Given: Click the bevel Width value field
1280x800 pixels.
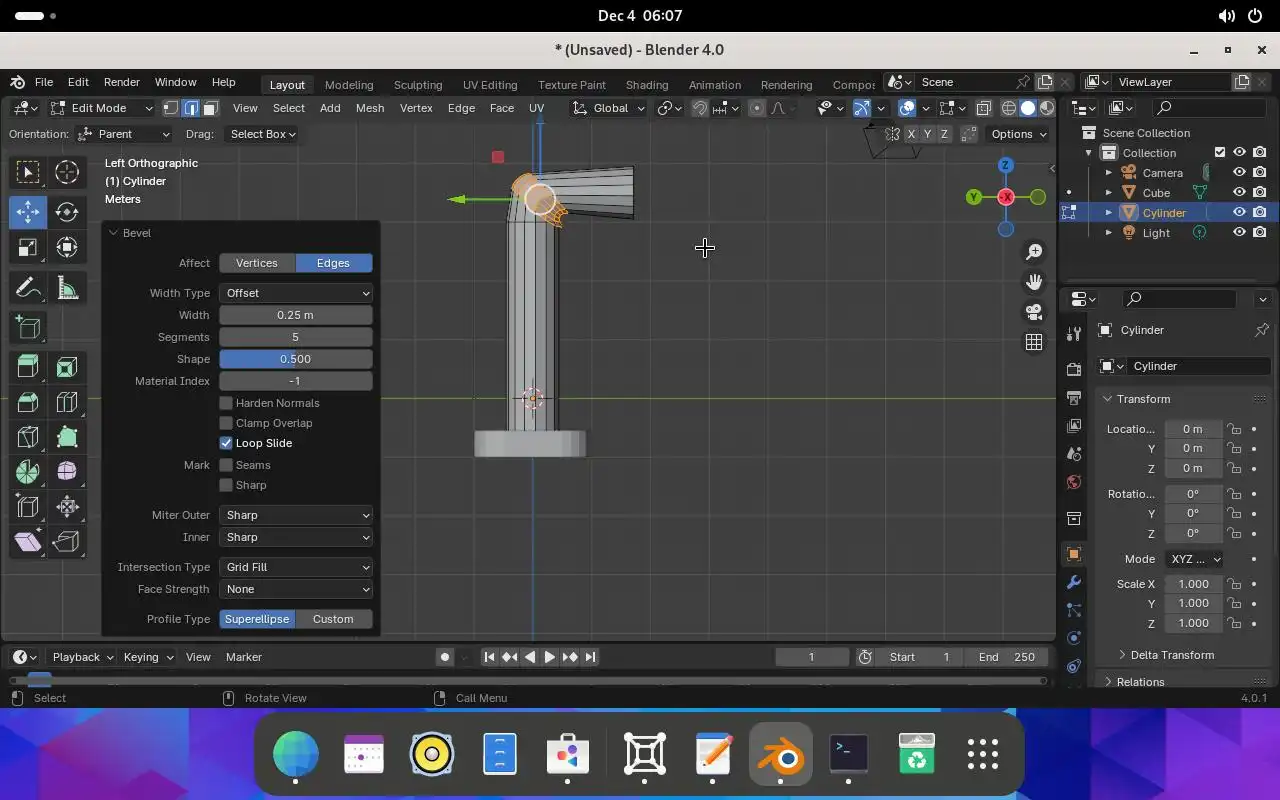Looking at the screenshot, I should coord(296,315).
